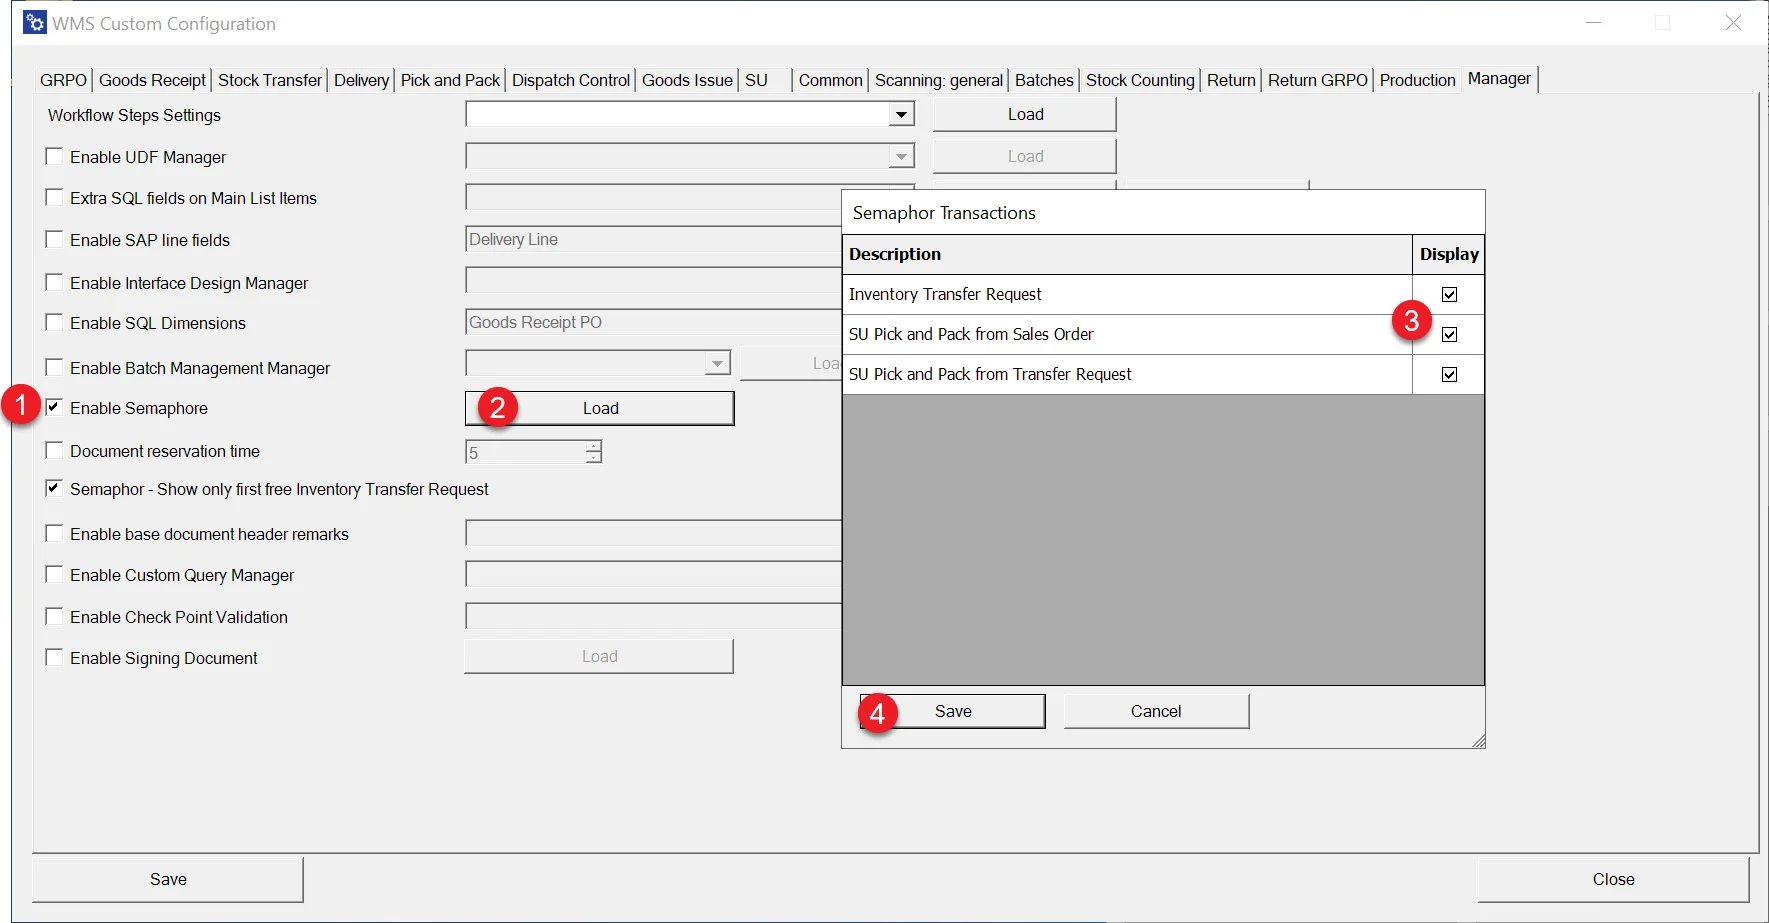Open the Enable UDF Manager dropdown
1769x923 pixels.
coord(901,157)
